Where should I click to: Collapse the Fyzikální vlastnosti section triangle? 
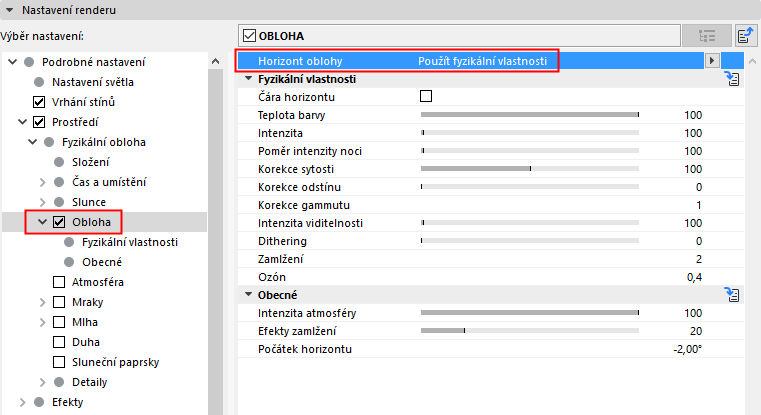click(247, 79)
